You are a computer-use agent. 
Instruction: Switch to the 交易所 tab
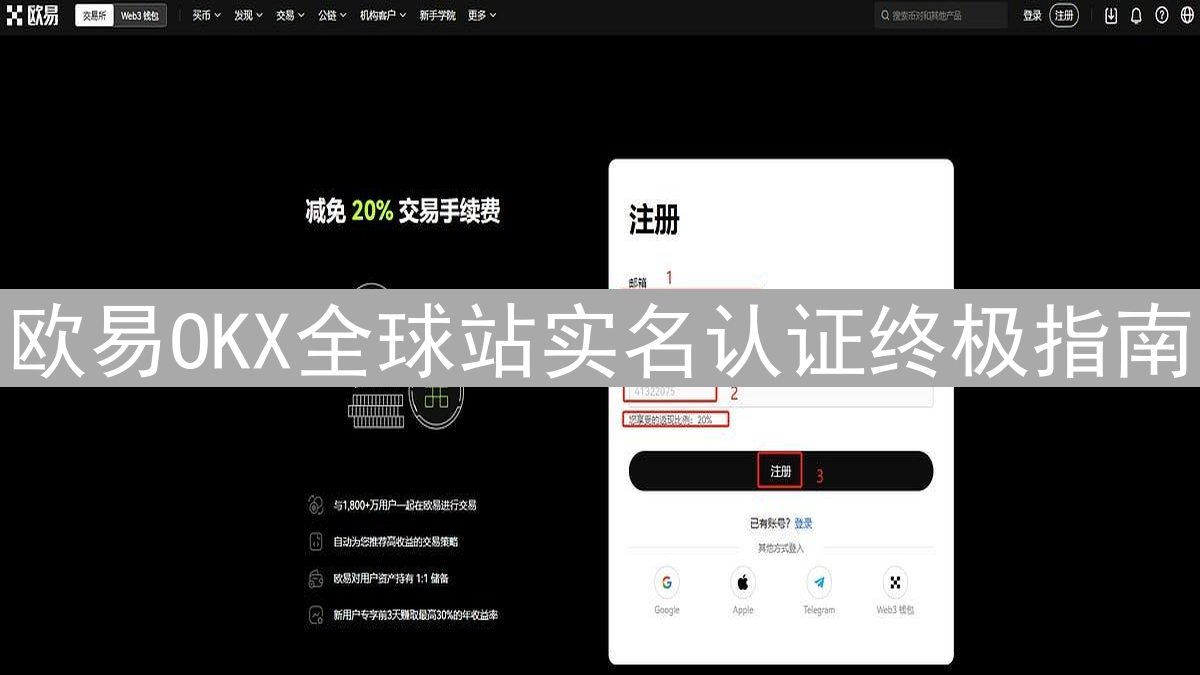[x=94, y=15]
